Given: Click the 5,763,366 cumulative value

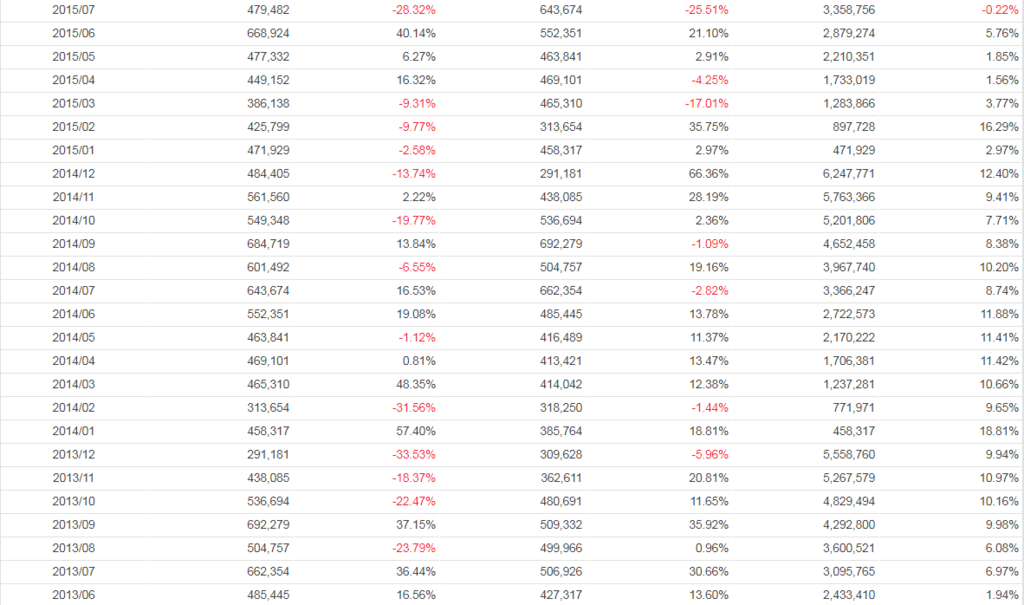Looking at the screenshot, I should click(x=849, y=197).
